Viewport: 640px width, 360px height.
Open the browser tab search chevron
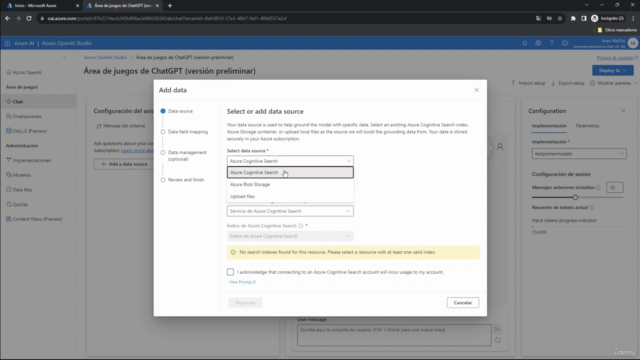pyautogui.click(x=587, y=5)
